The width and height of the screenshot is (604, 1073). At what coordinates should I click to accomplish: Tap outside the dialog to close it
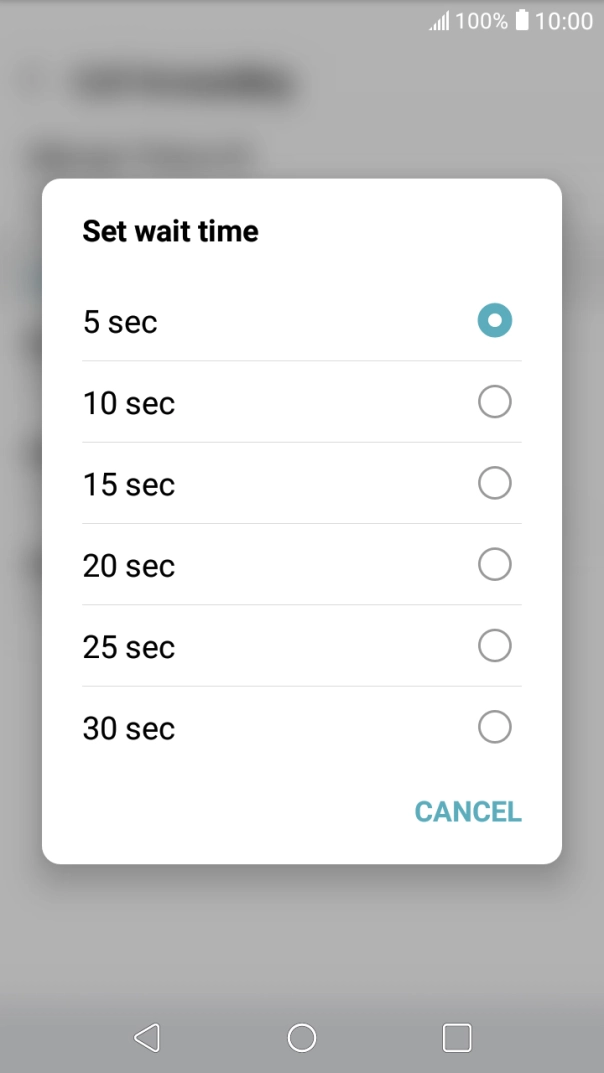pos(302,950)
